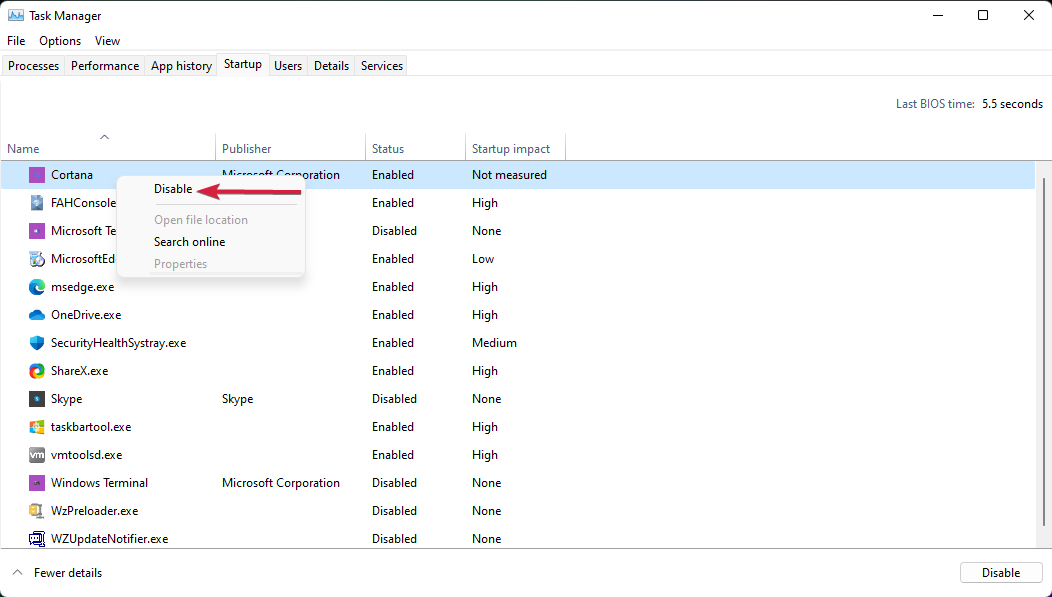Click the vertical scrollbar of the list

point(1043,351)
